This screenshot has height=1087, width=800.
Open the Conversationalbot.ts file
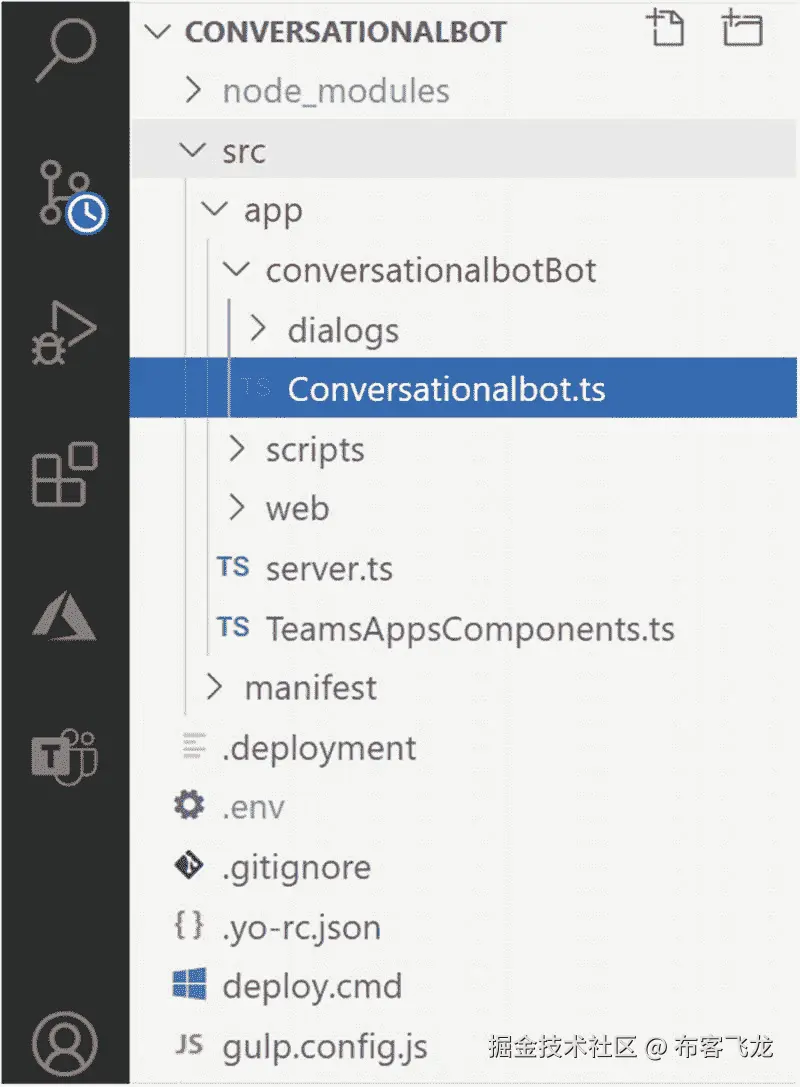tap(446, 389)
